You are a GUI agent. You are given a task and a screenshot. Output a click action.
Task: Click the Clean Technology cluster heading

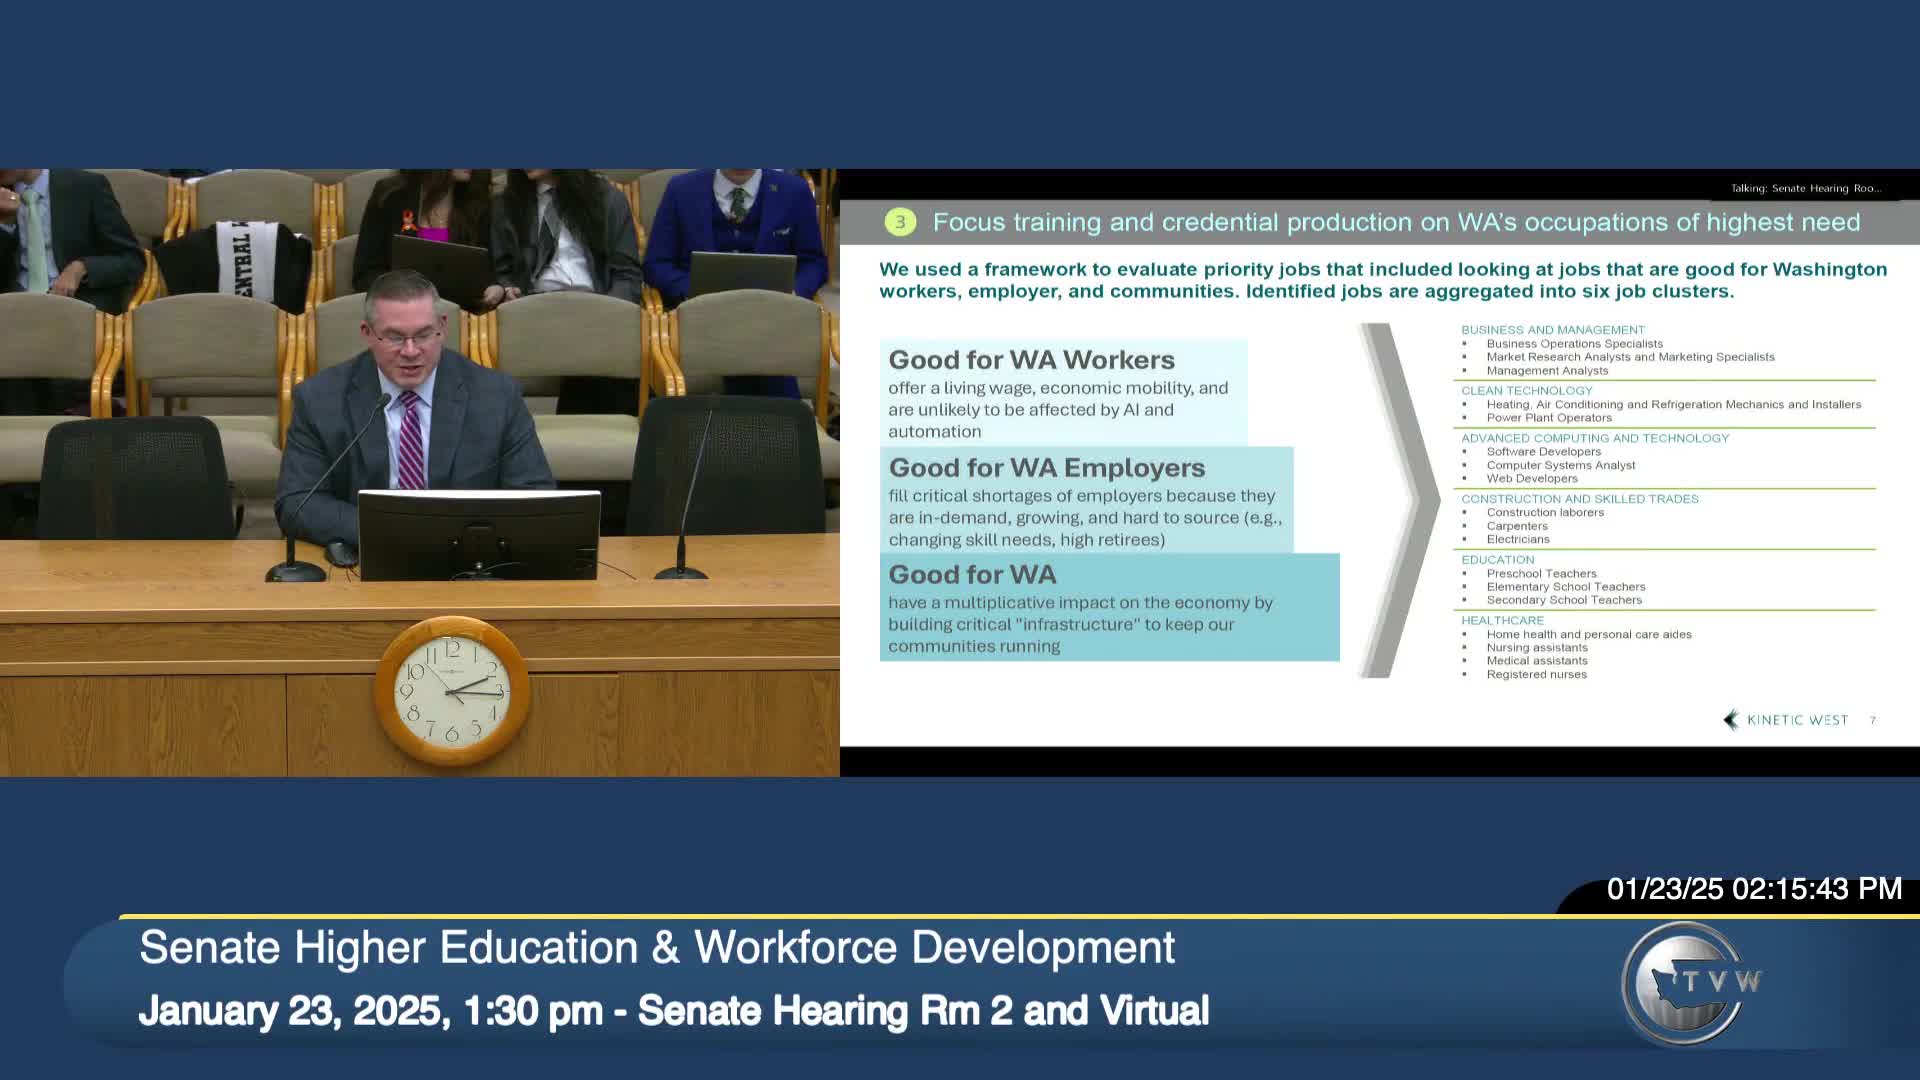pyautogui.click(x=1526, y=391)
